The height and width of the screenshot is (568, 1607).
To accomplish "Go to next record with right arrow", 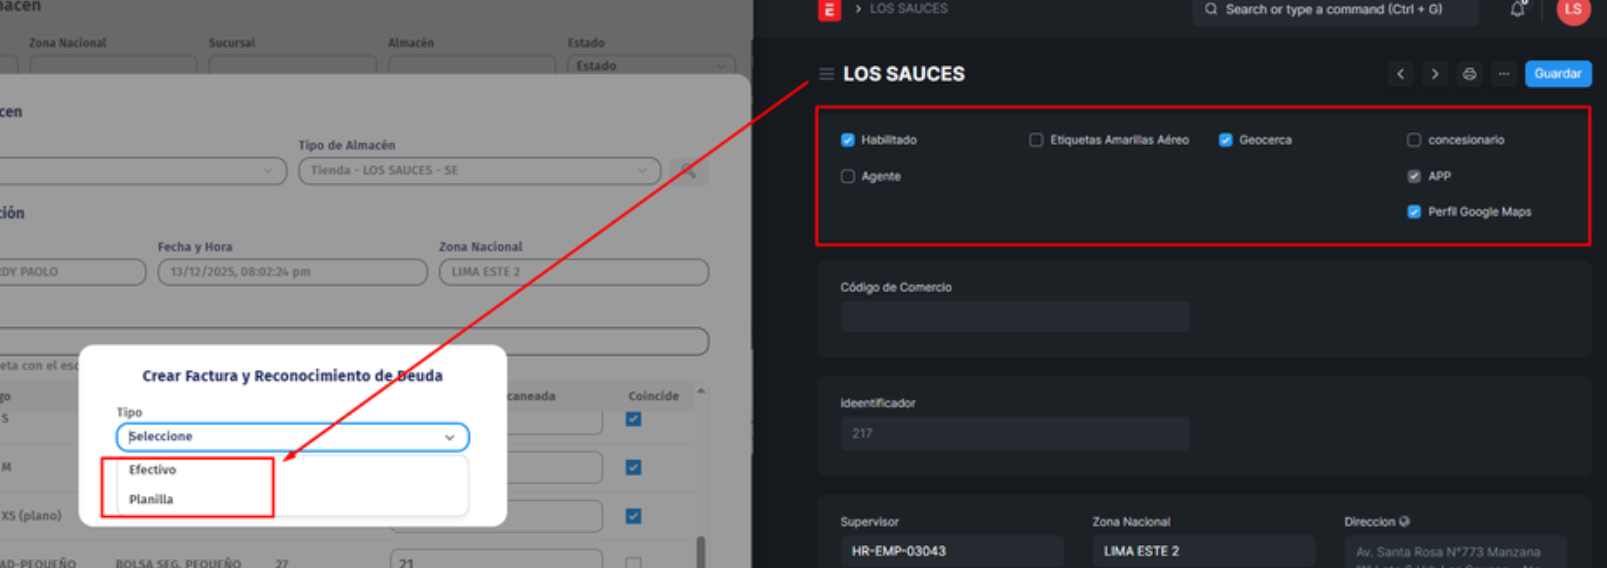I will (1434, 74).
